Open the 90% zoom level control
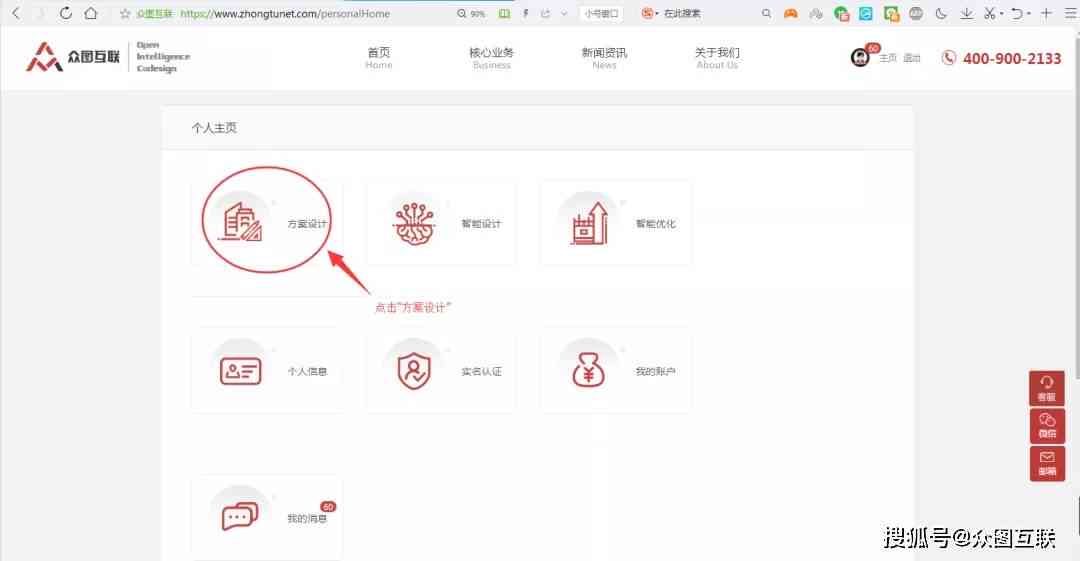Screen dimensions: 1080x561 [x=471, y=14]
